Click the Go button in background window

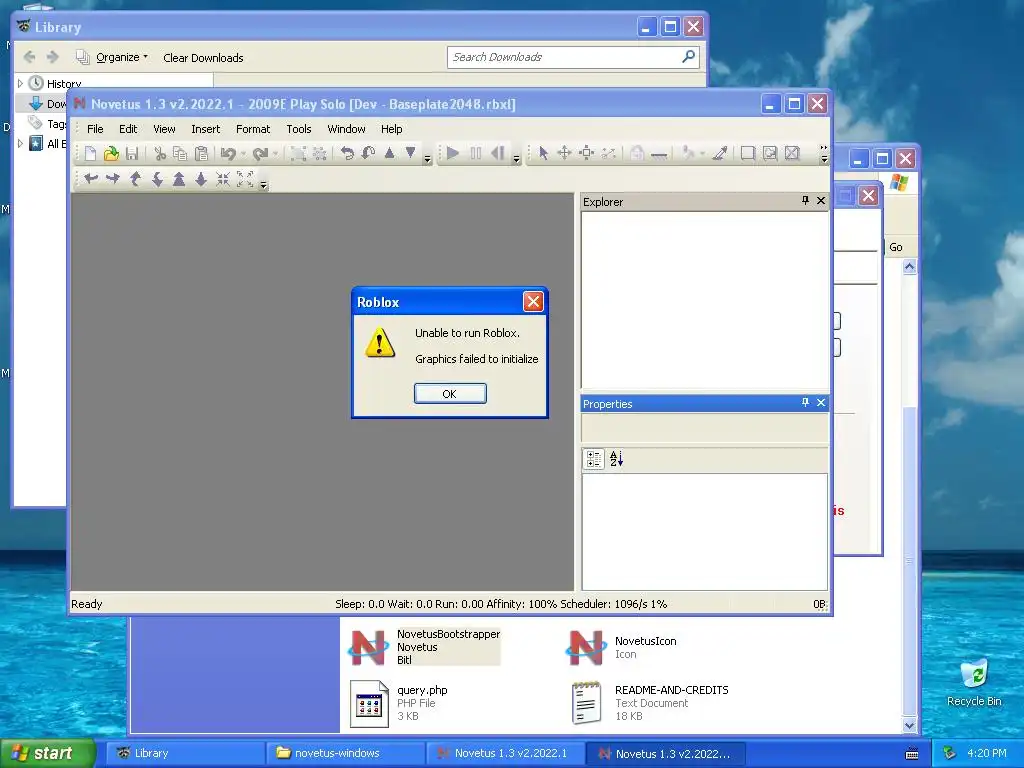click(x=895, y=247)
